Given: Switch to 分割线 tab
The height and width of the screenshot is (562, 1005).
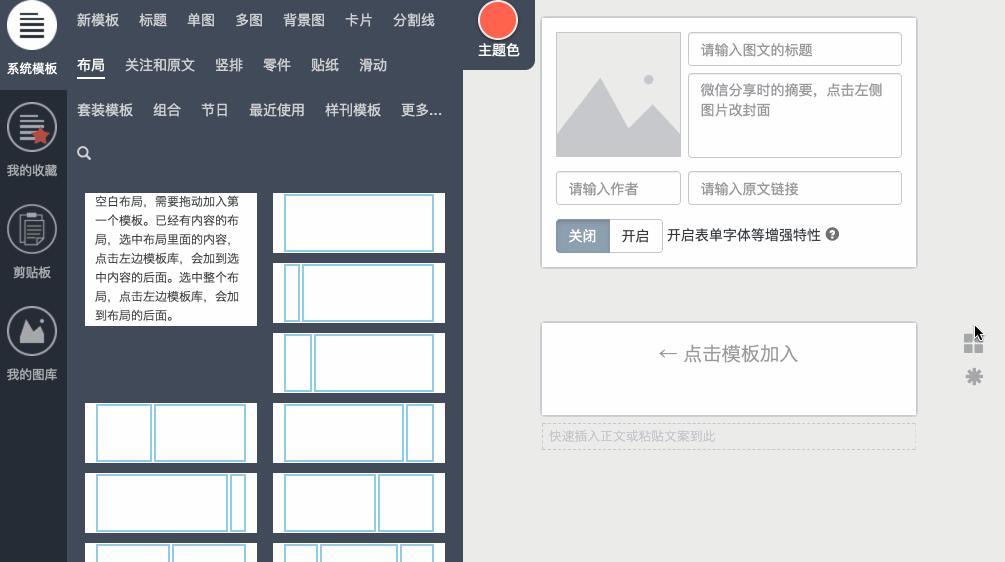Looking at the screenshot, I should point(414,21).
